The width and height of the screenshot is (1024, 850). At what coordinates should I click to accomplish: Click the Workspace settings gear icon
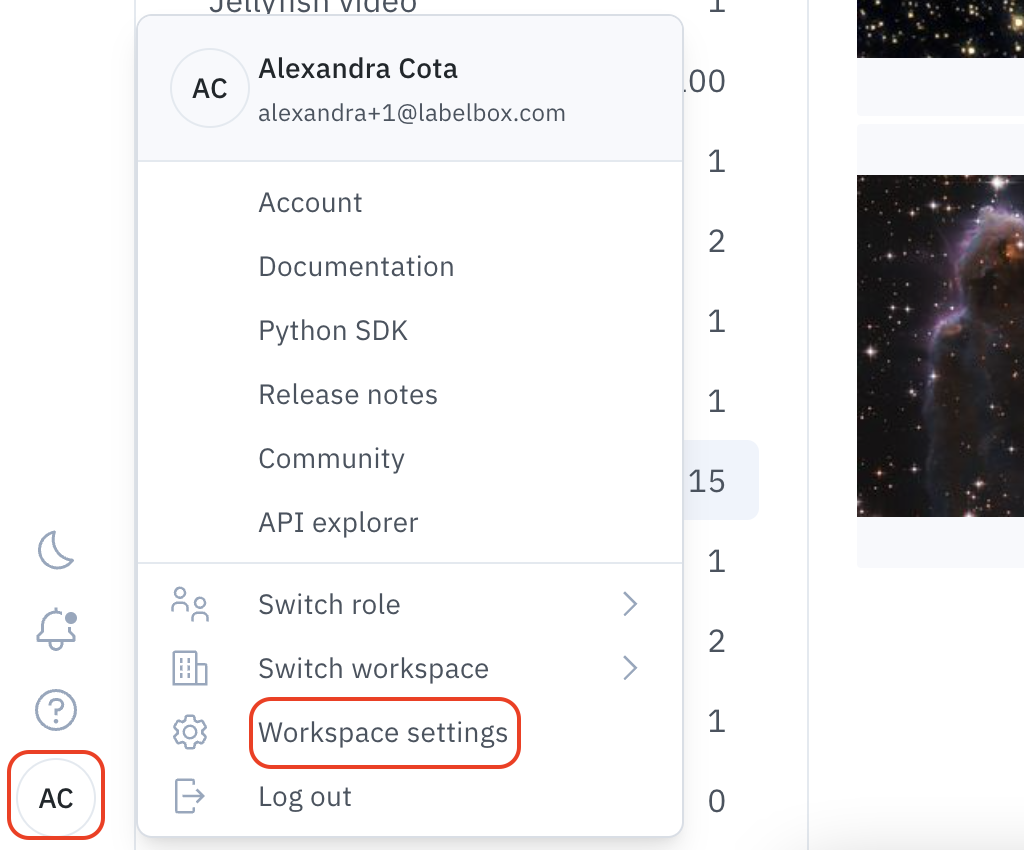189,732
